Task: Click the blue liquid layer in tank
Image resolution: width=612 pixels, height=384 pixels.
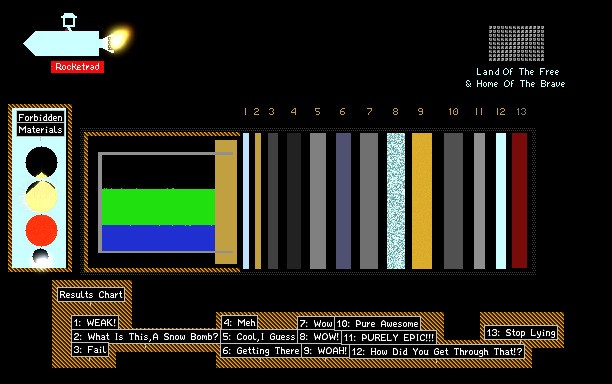Action: [x=158, y=238]
